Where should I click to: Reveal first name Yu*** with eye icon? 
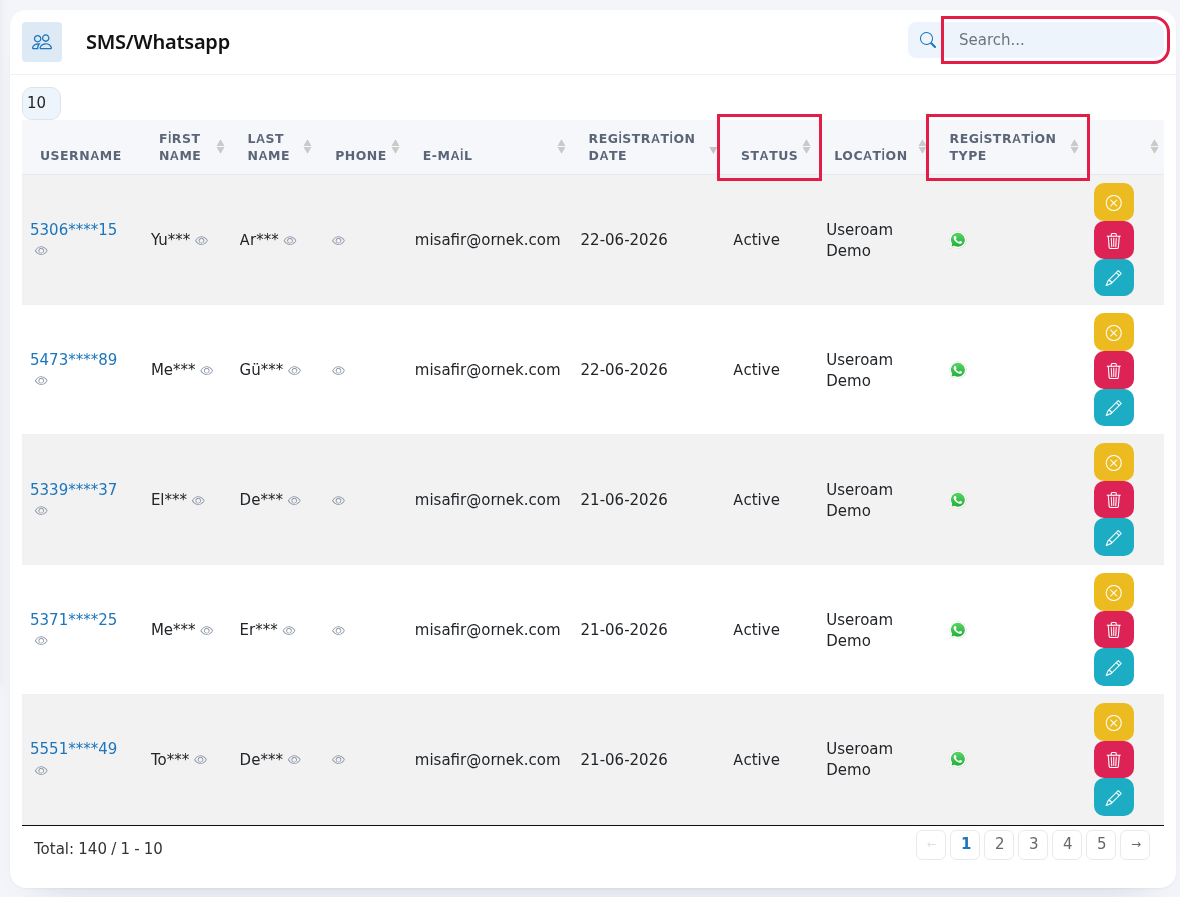[202, 242]
